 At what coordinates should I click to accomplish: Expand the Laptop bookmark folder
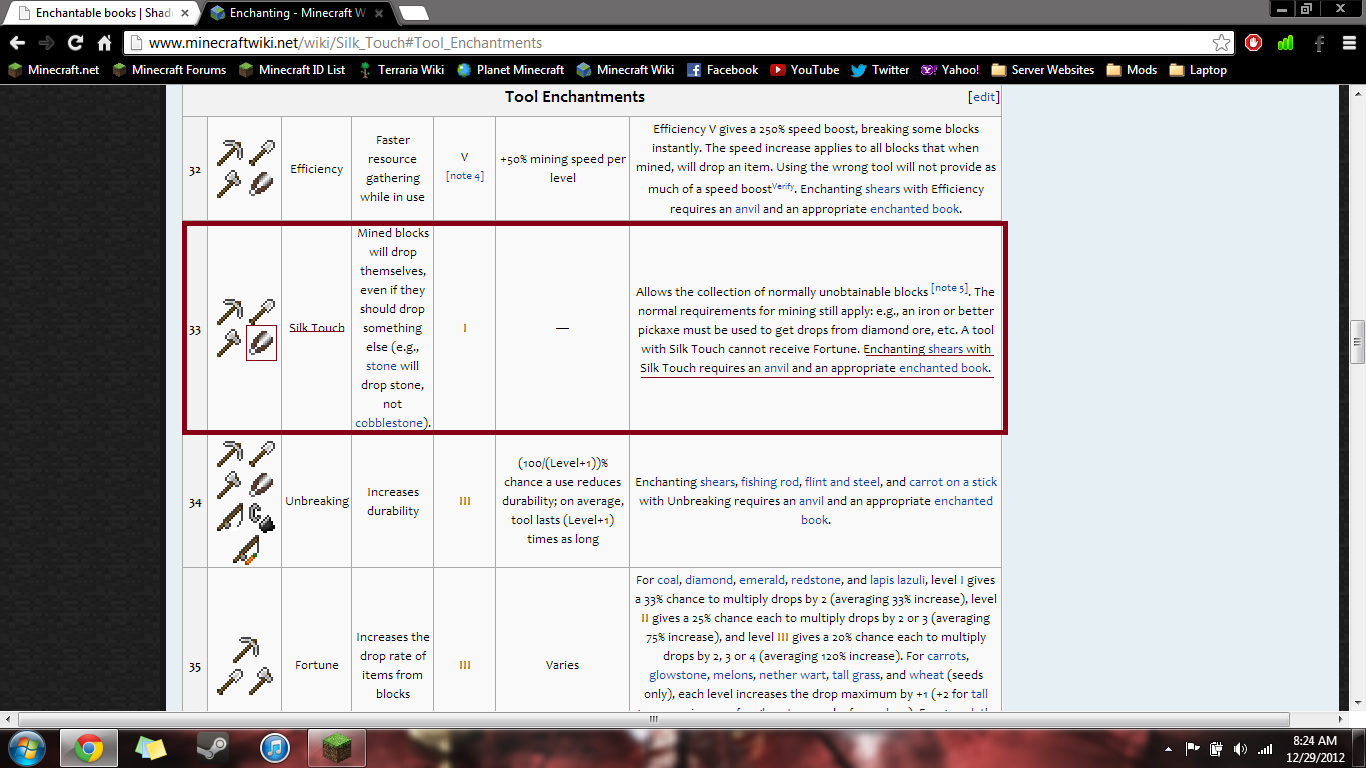1197,70
